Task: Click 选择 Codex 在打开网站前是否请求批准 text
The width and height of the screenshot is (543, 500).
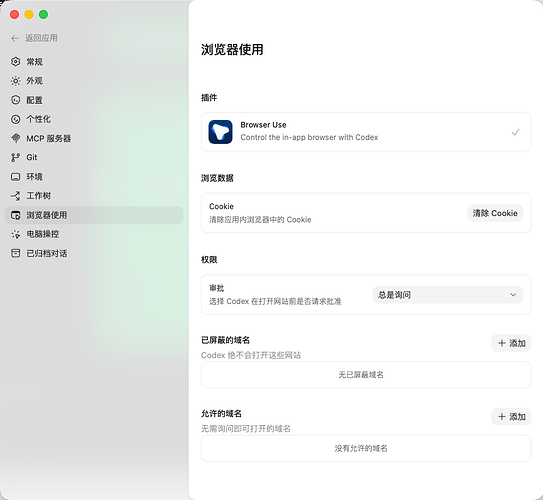Action: [275, 301]
